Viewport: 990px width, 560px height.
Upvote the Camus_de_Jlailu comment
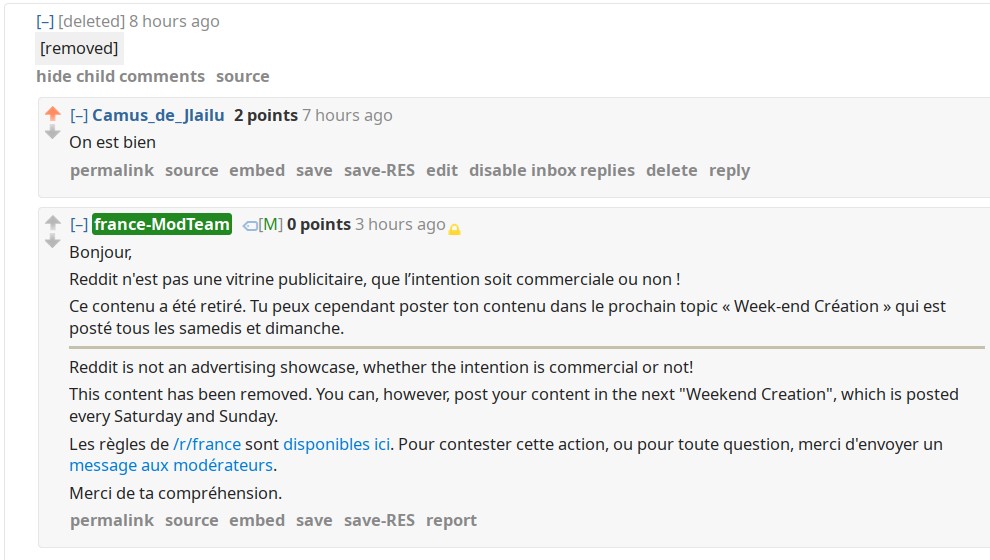point(52,114)
